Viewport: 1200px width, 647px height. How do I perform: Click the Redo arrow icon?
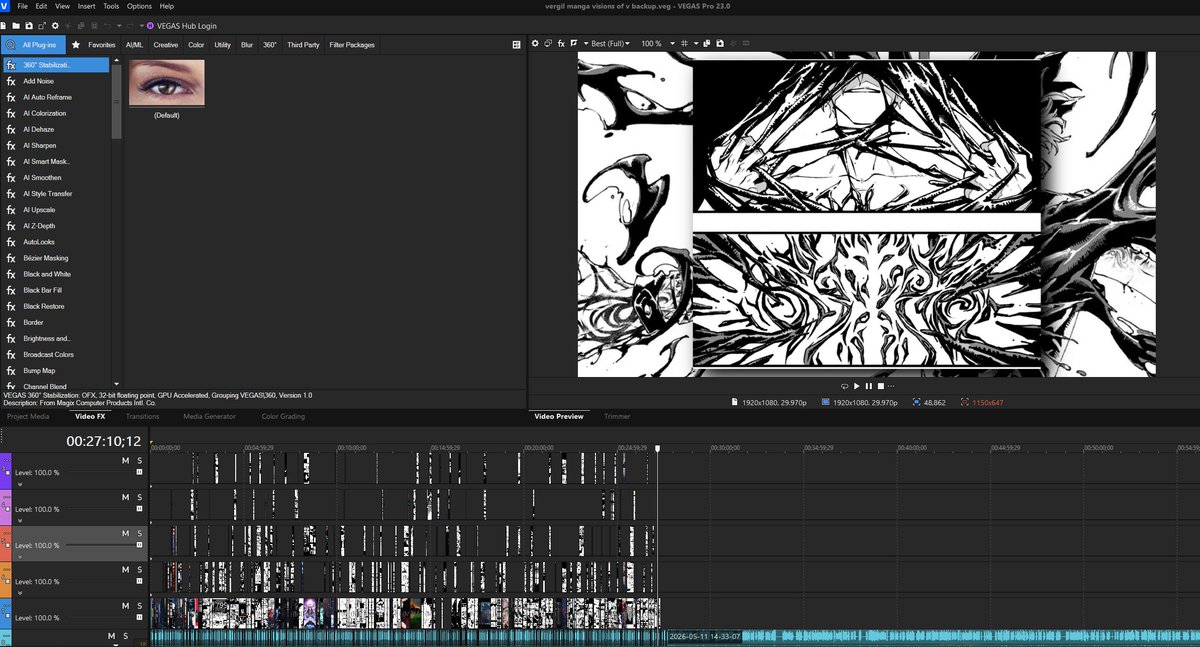coord(130,26)
